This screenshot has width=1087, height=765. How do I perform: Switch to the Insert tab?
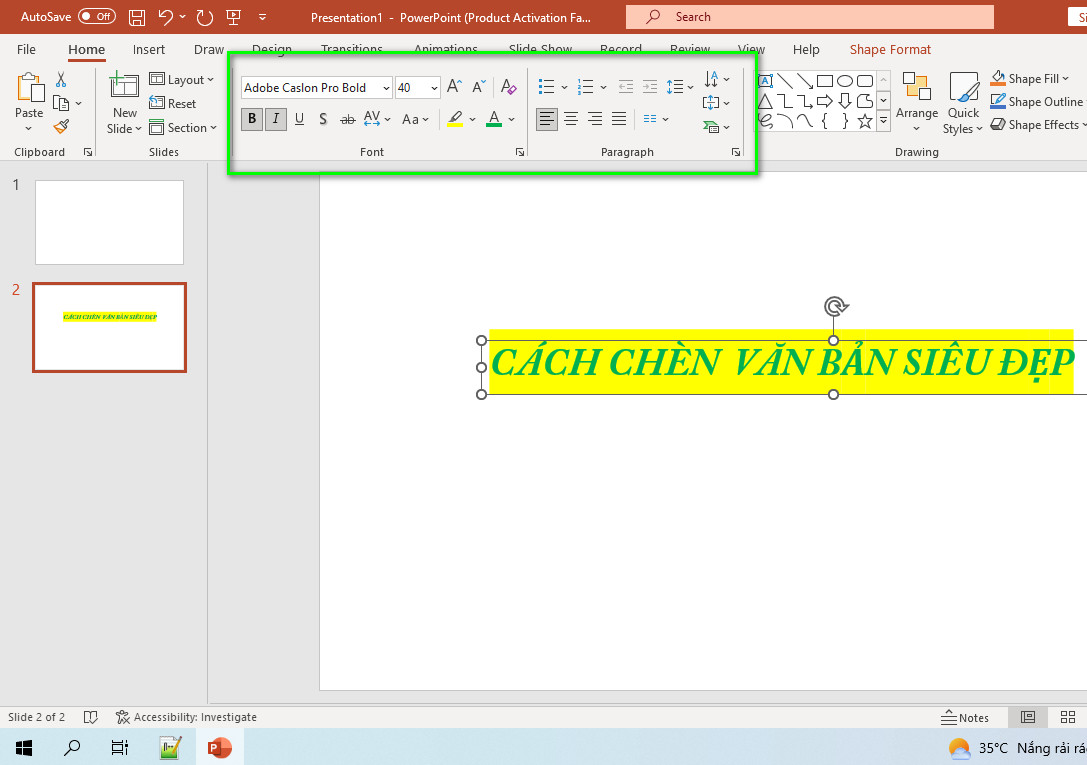click(x=149, y=49)
